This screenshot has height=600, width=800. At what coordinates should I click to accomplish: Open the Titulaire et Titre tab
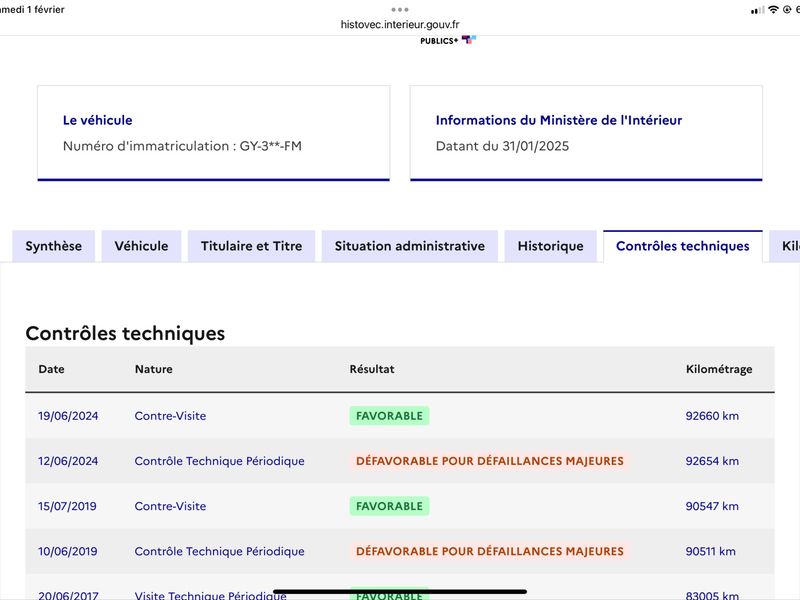click(x=252, y=246)
